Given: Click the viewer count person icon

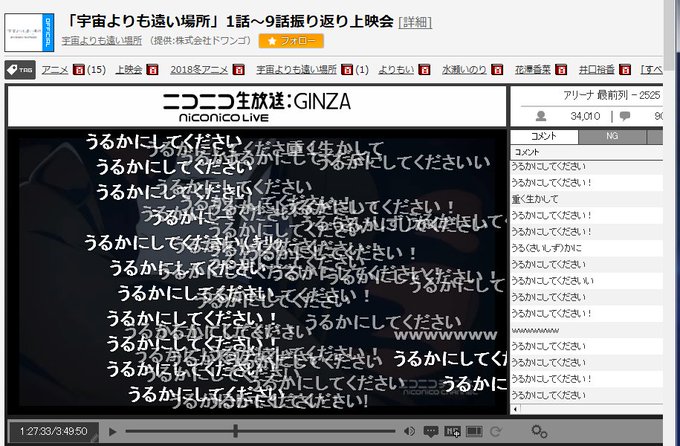Looking at the screenshot, I should [x=541, y=116].
